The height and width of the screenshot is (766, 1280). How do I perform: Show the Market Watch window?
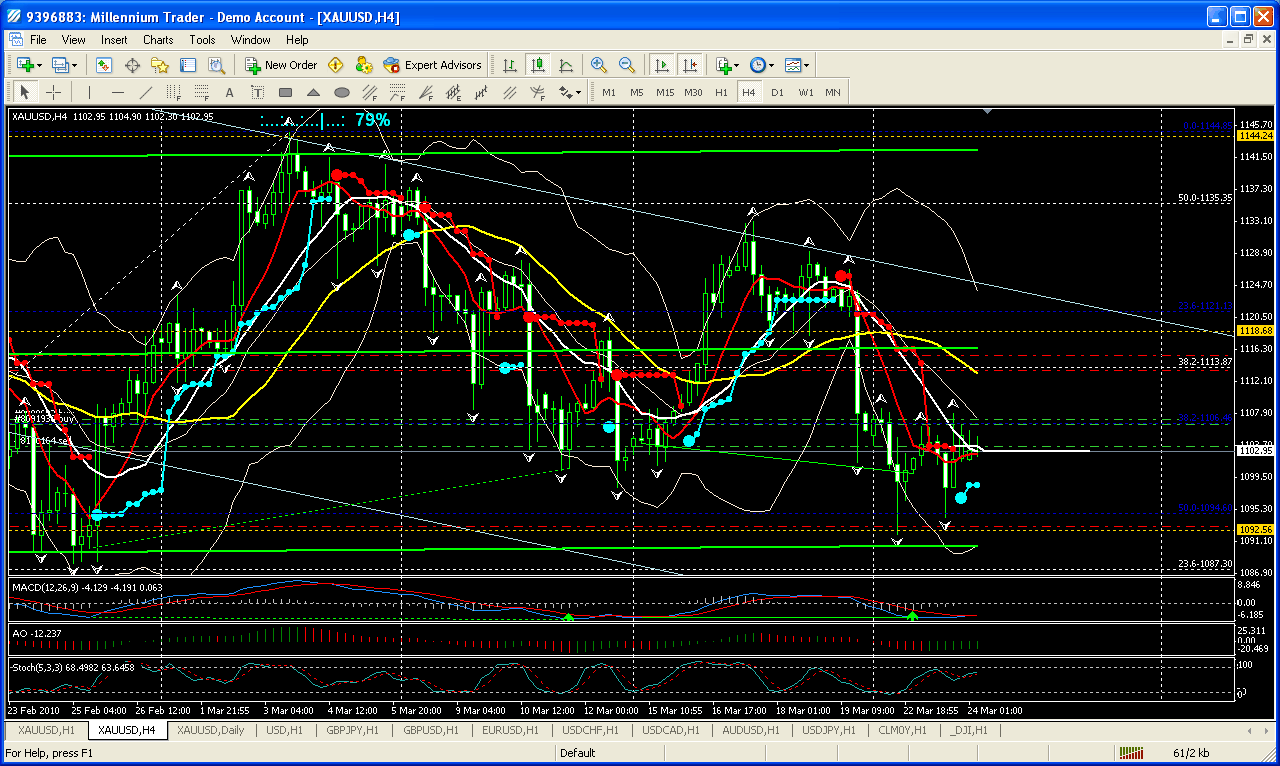(104, 65)
